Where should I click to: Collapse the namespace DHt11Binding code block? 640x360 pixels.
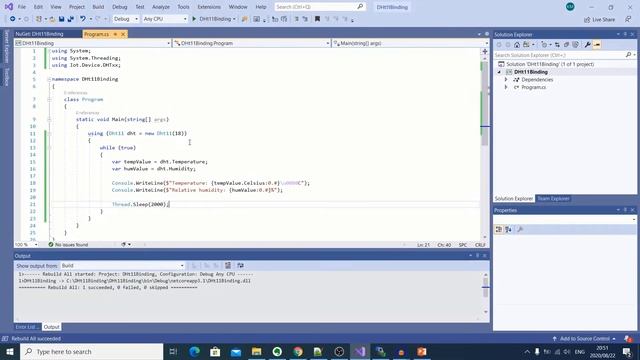pyautogui.click(x=49, y=79)
